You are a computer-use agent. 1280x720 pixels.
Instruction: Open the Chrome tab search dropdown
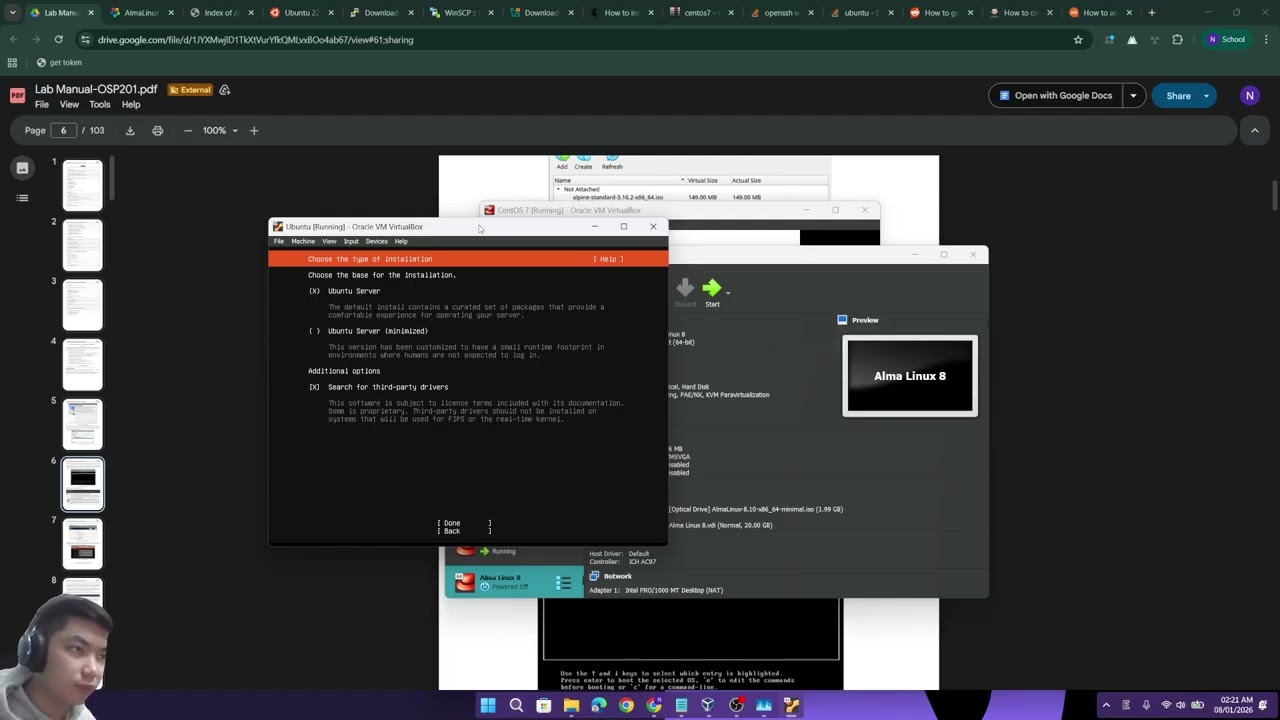12,13
